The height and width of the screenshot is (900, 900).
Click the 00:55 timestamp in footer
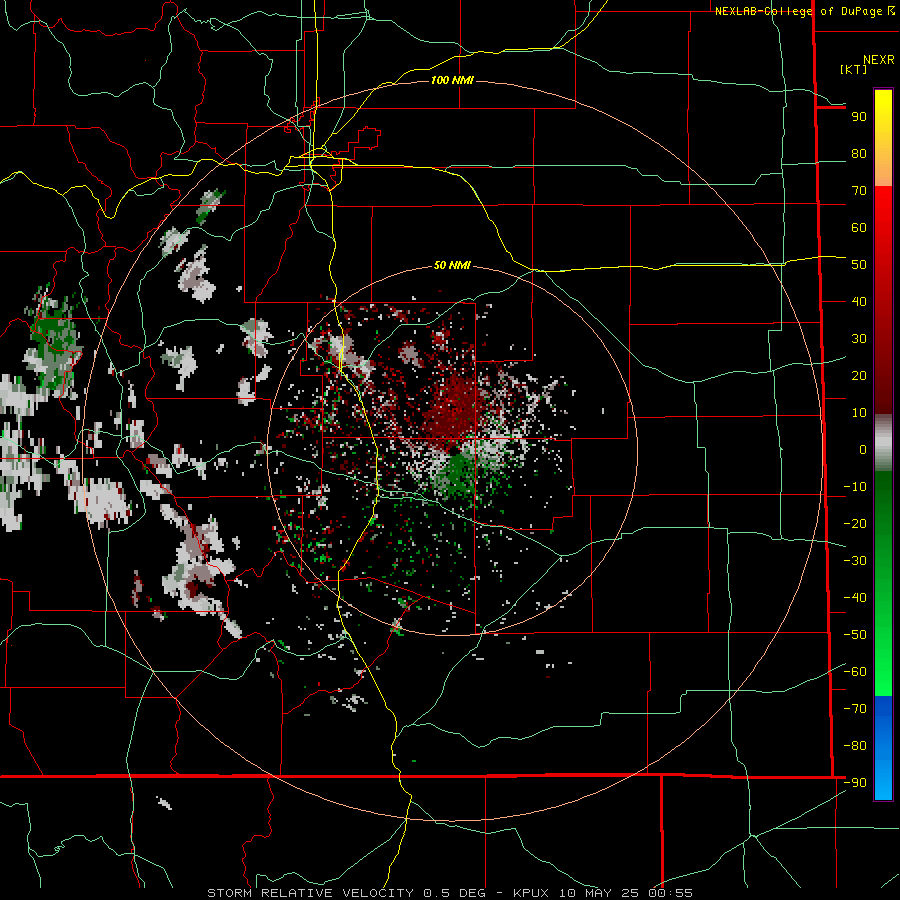(x=670, y=893)
